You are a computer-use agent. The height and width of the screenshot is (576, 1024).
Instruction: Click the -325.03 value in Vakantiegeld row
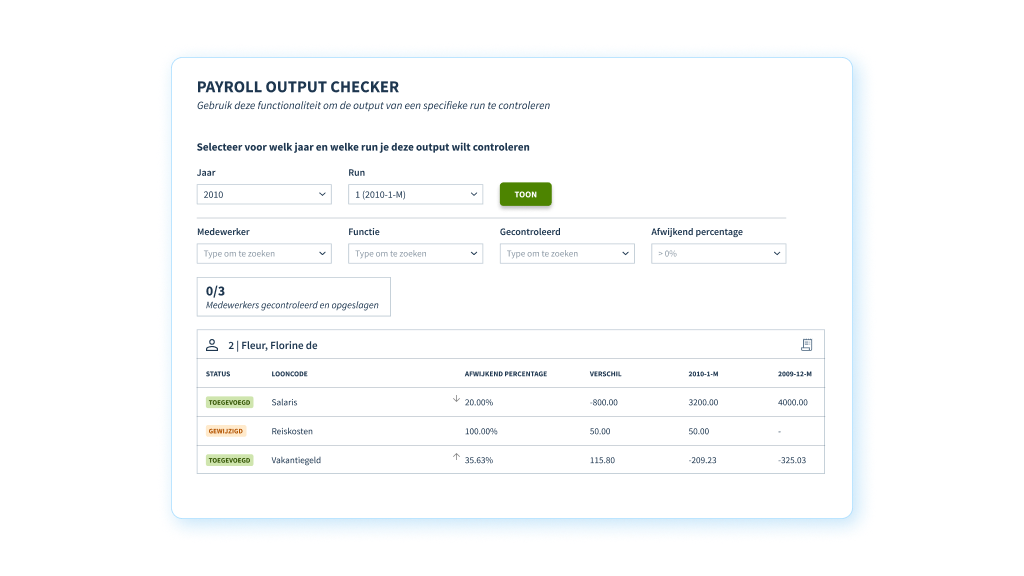click(792, 460)
